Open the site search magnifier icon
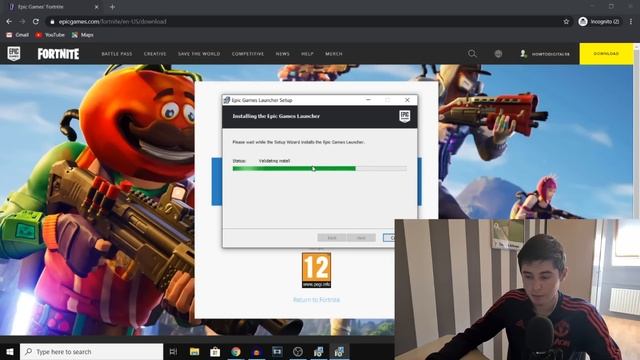Image resolution: width=640 pixels, height=360 pixels. pos(472,53)
